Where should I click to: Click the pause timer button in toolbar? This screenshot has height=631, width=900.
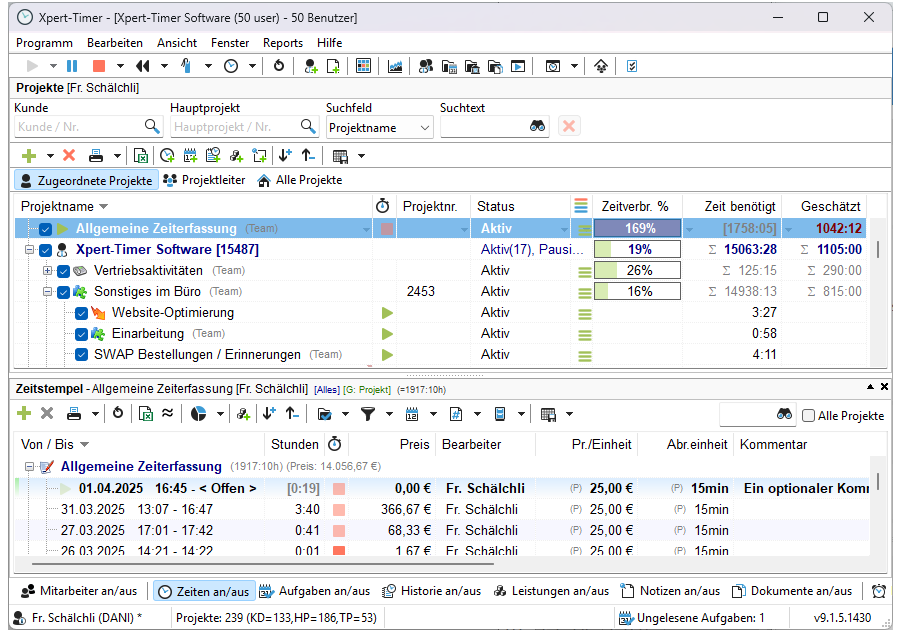(x=72, y=66)
